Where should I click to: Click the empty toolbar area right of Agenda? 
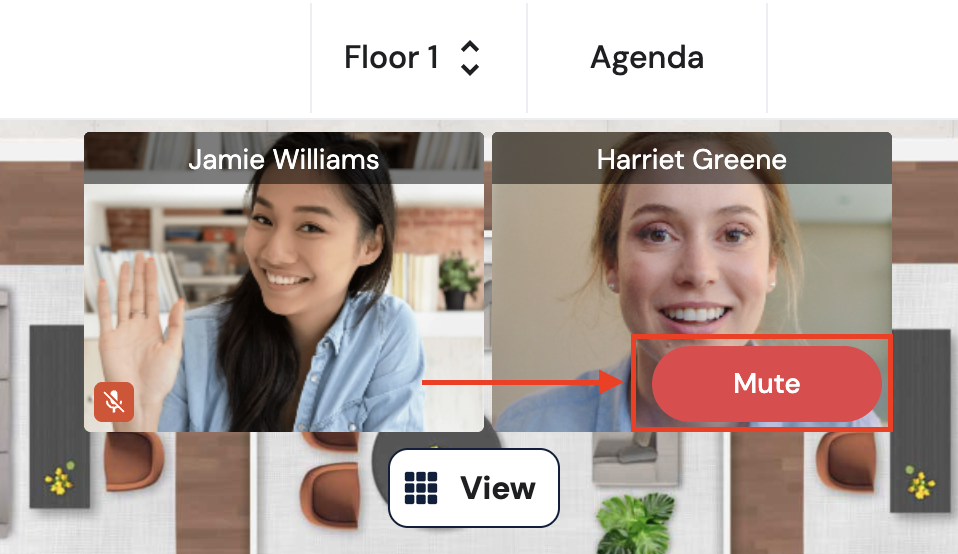[862, 58]
